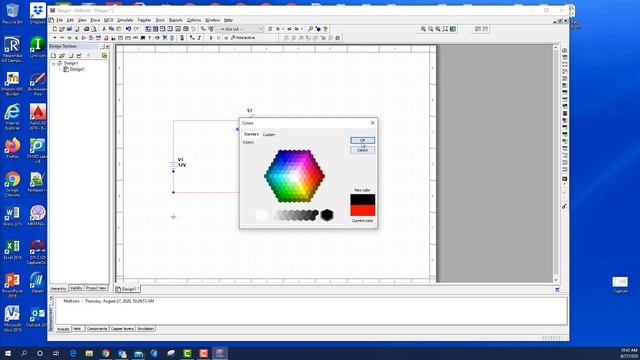Viewport: 640px width, 360px height.
Task: Open the File menu
Action: point(60,20)
